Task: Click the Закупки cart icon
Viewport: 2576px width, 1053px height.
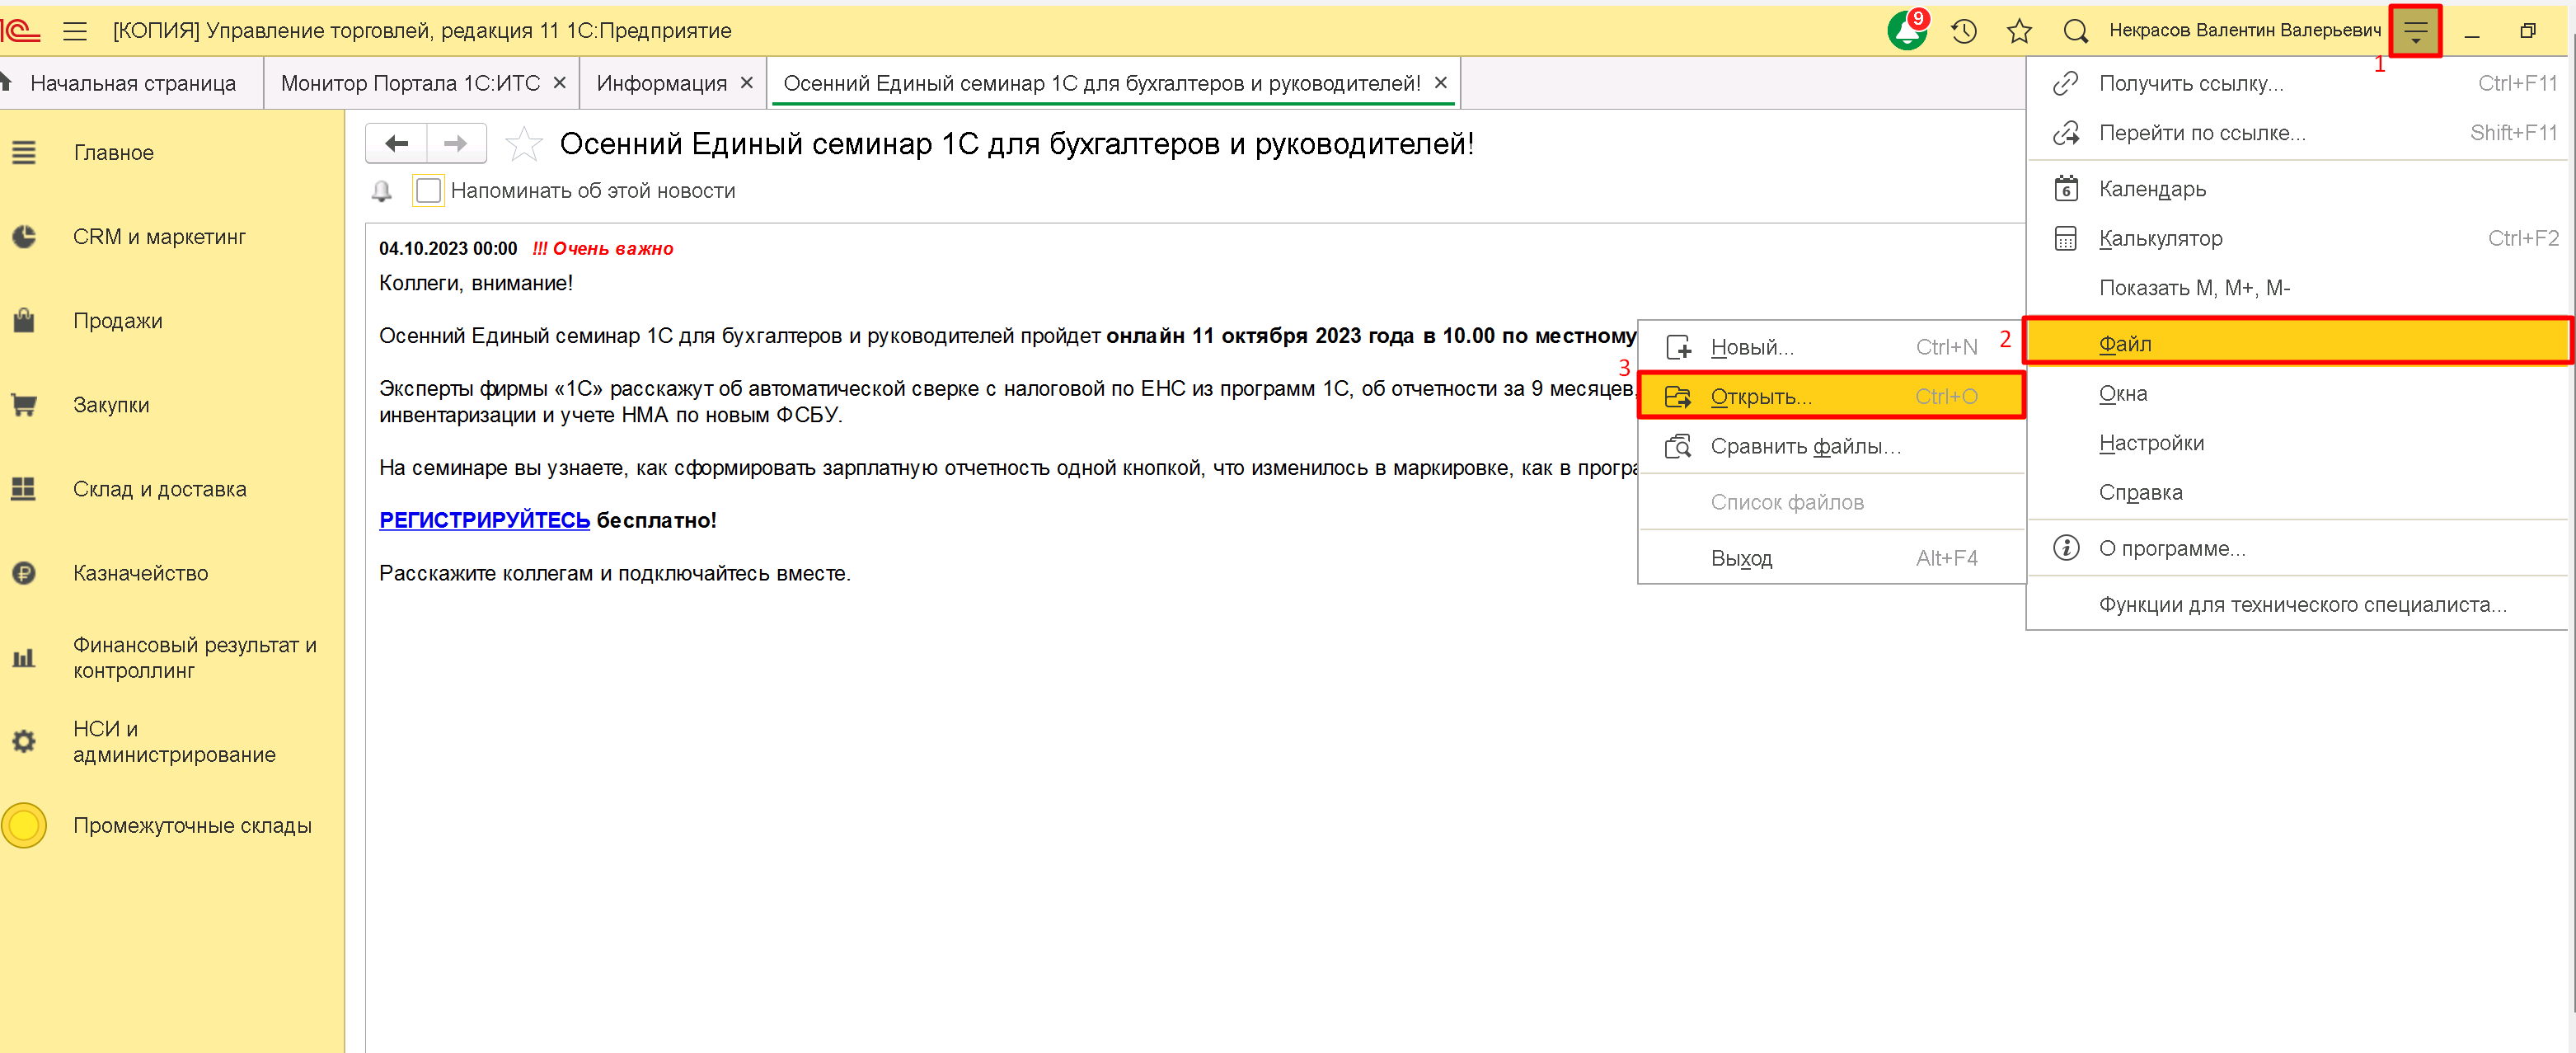Action: [24, 405]
